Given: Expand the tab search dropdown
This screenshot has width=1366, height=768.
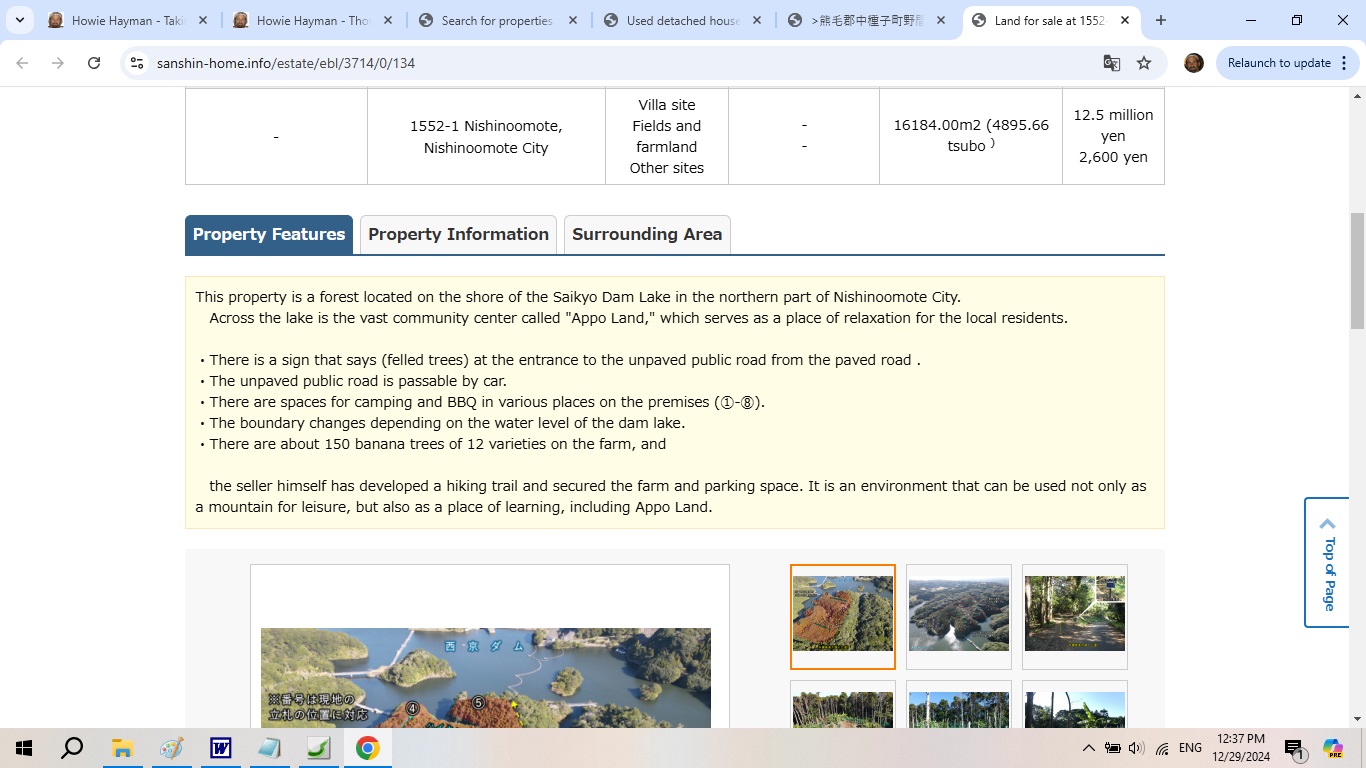Looking at the screenshot, I should (20, 20).
